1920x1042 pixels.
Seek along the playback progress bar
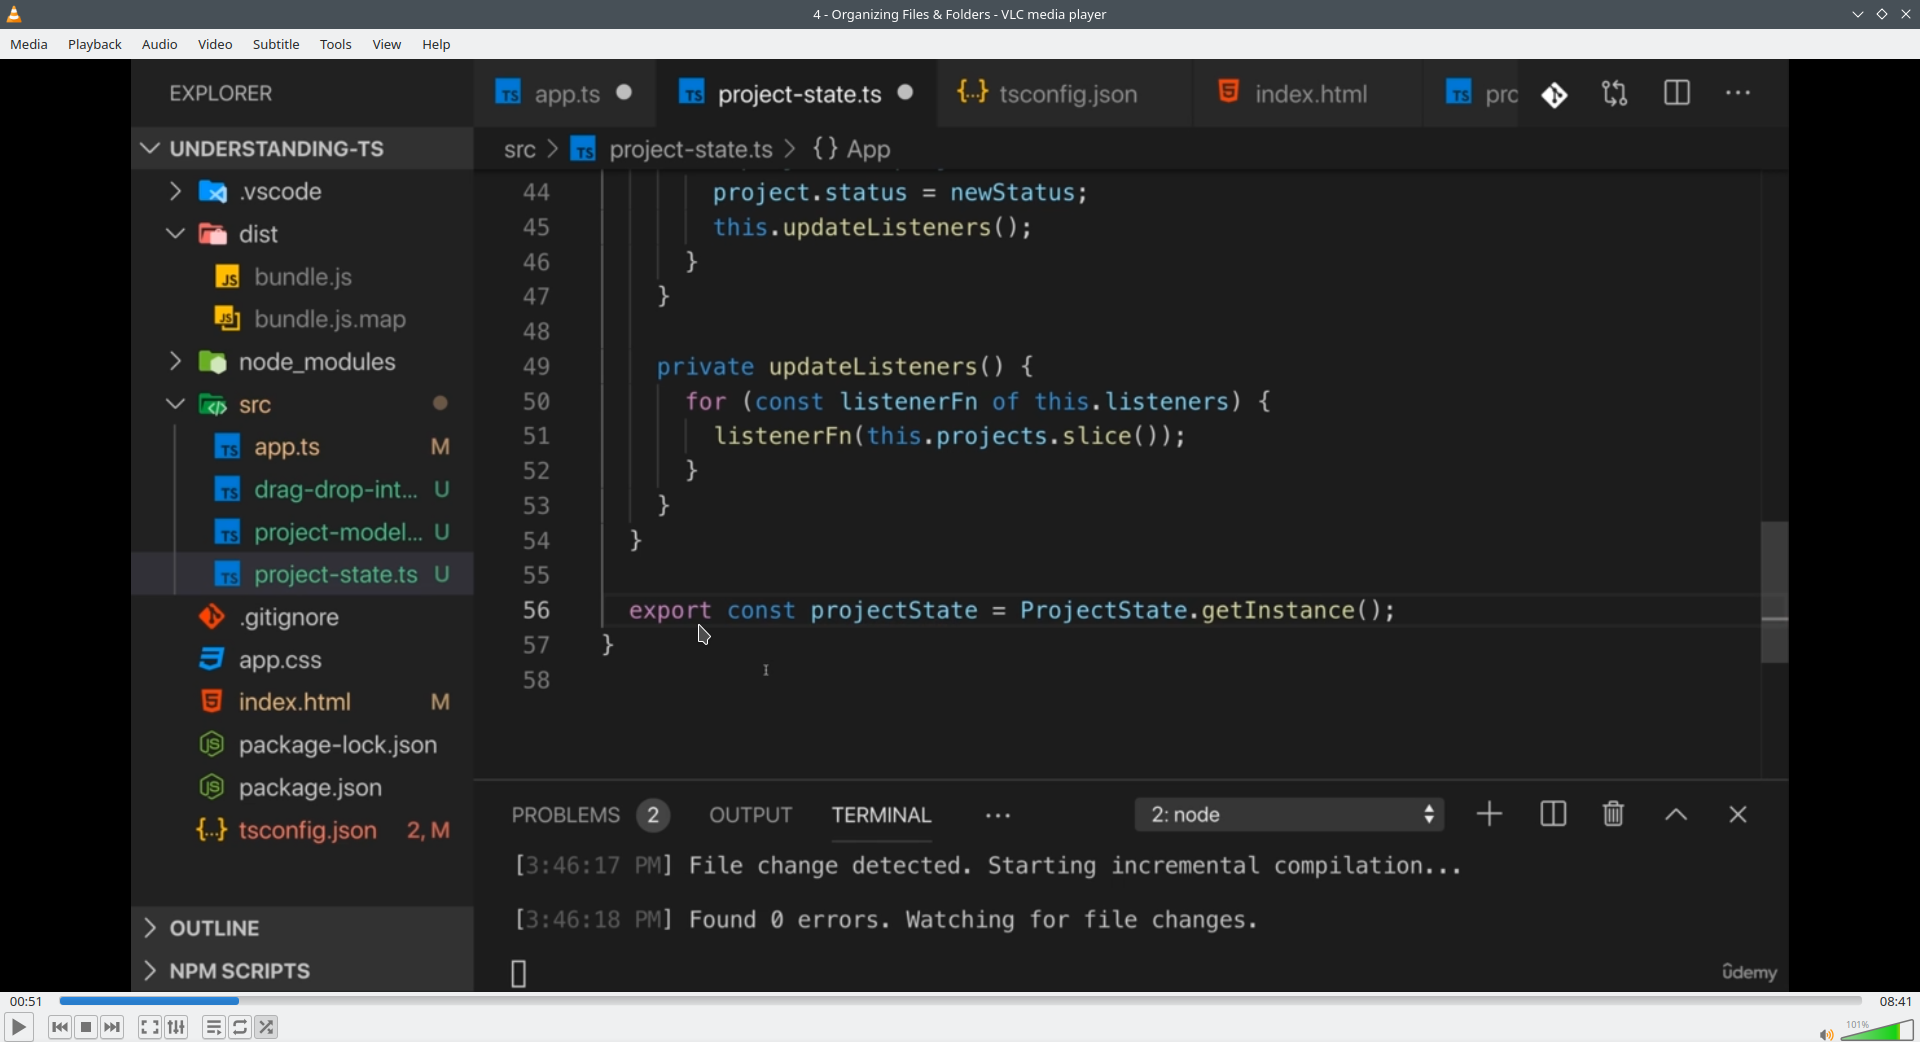click(960, 1001)
